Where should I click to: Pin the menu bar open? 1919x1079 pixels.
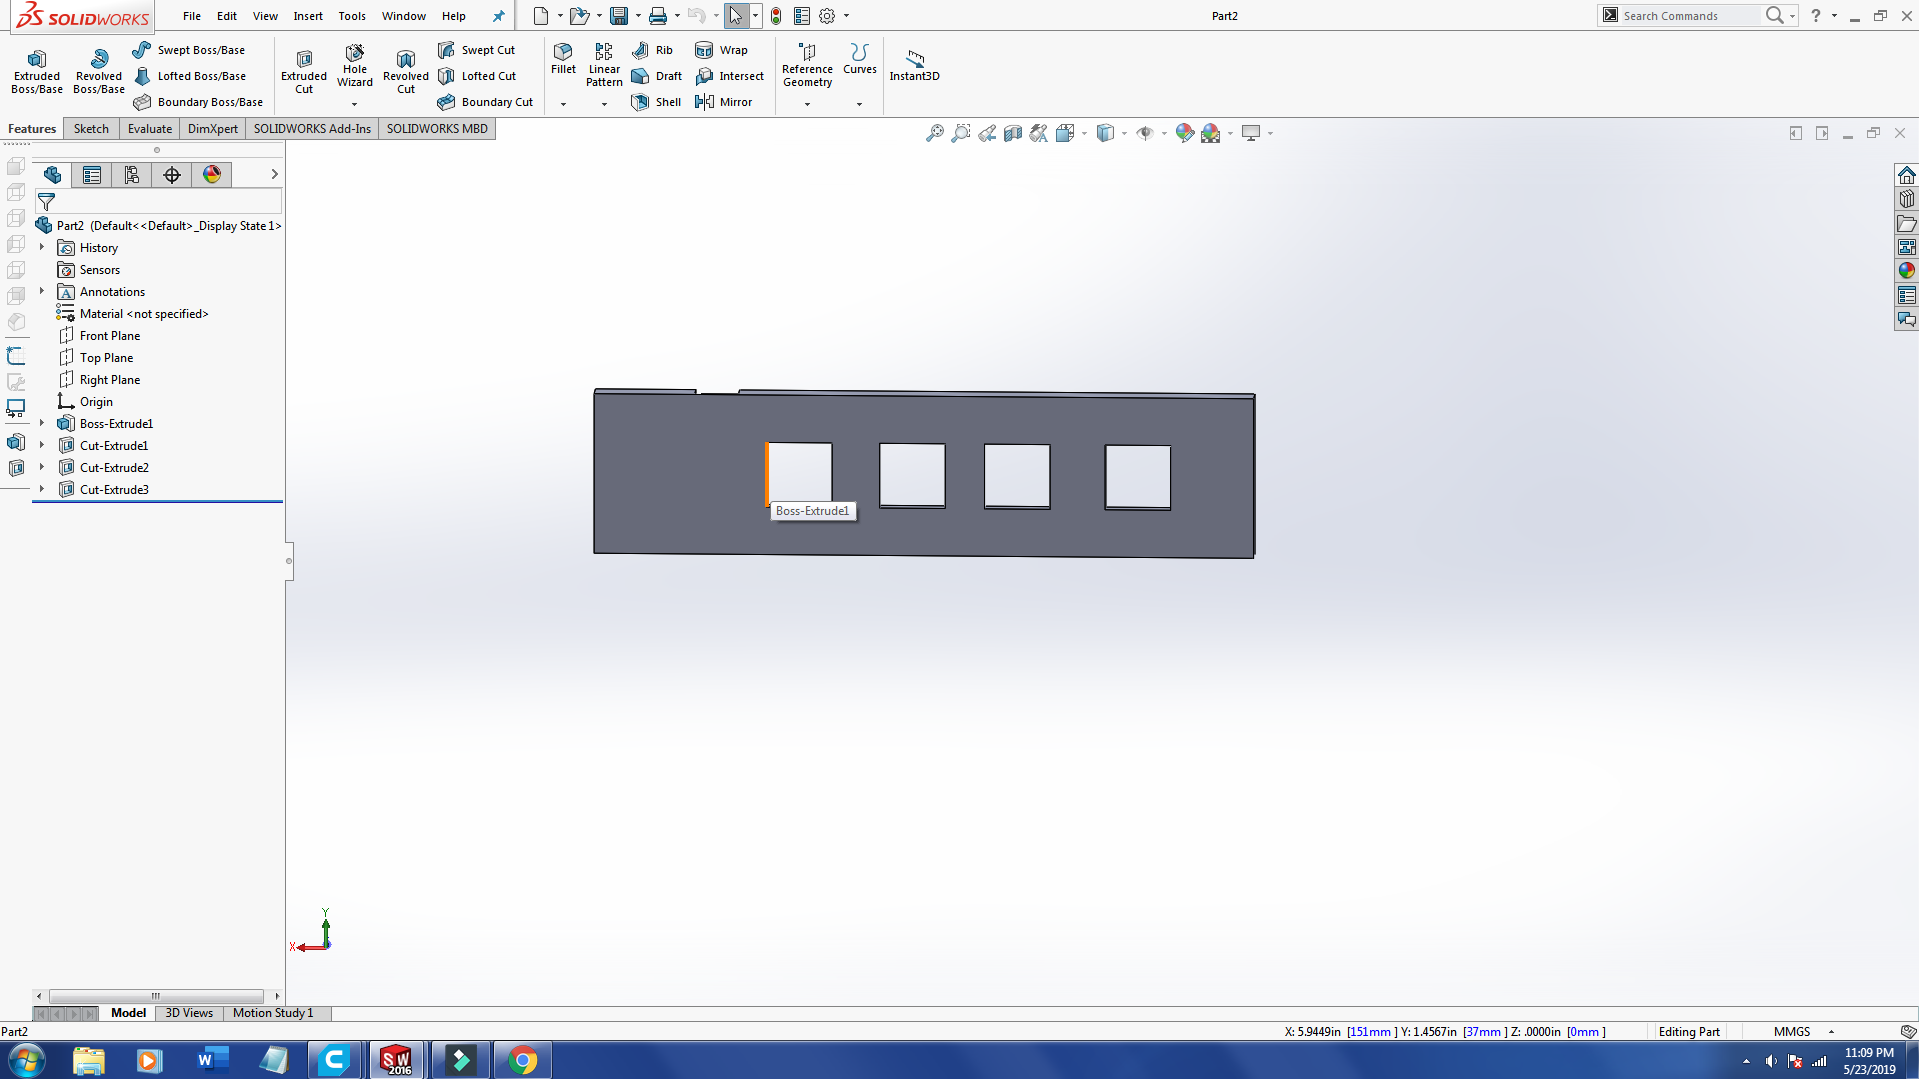[498, 16]
